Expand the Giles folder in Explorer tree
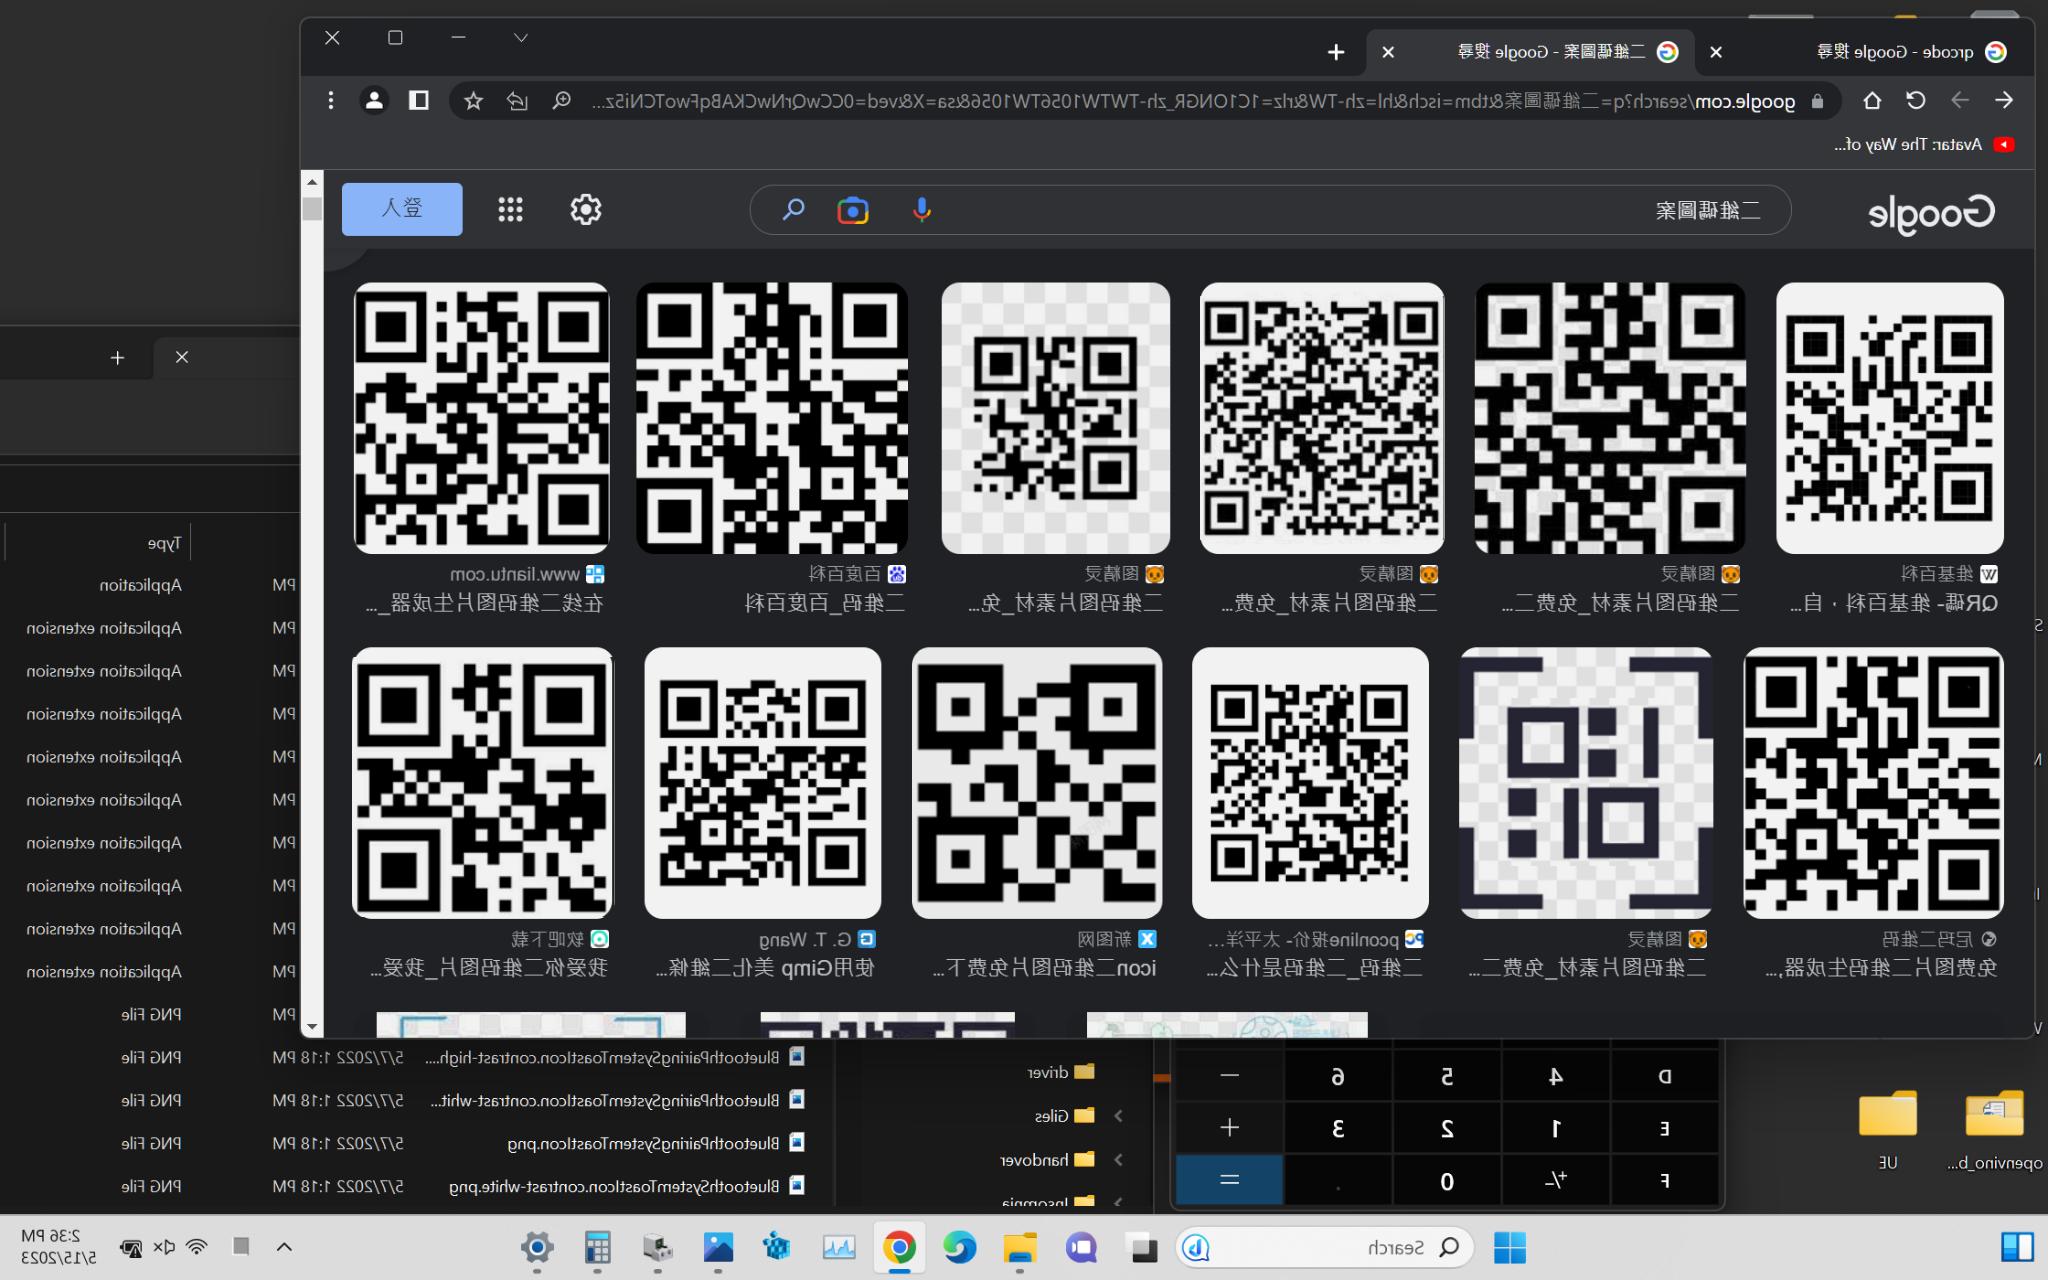2048x1280 pixels. coord(1118,1116)
